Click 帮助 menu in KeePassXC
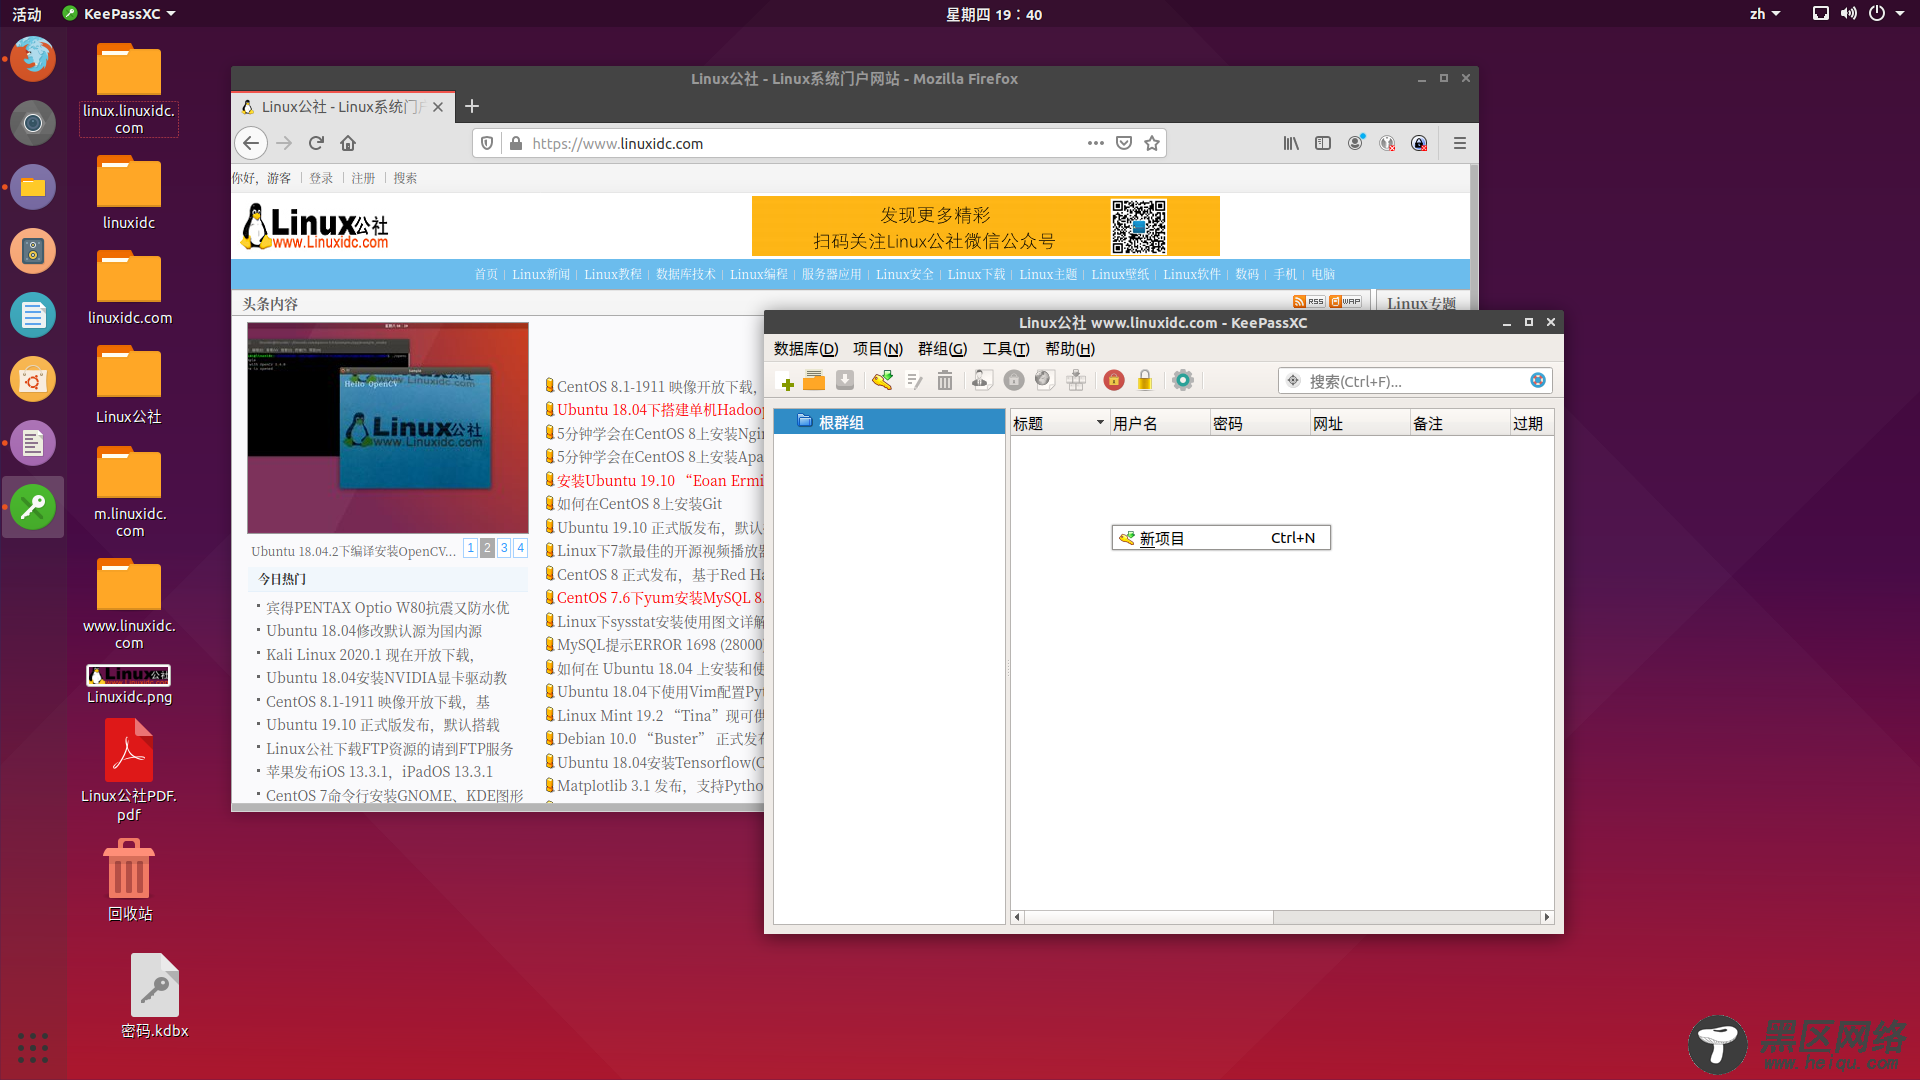The height and width of the screenshot is (1080, 1920). (x=1068, y=348)
